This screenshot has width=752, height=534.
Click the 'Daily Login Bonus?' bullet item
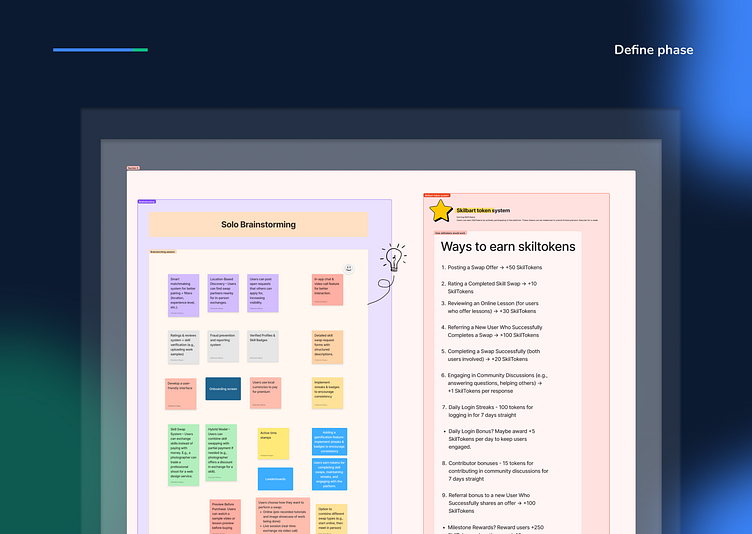(x=489, y=439)
